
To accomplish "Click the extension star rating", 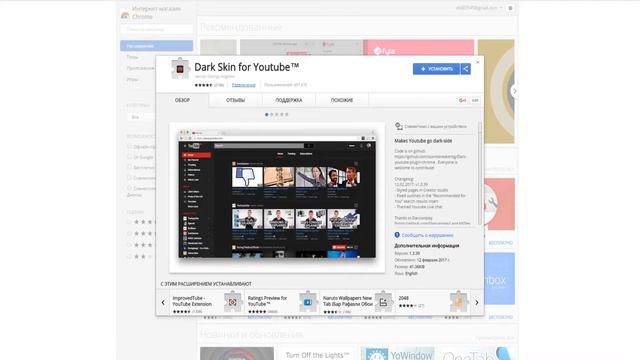I will pyautogui.click(x=203, y=85).
